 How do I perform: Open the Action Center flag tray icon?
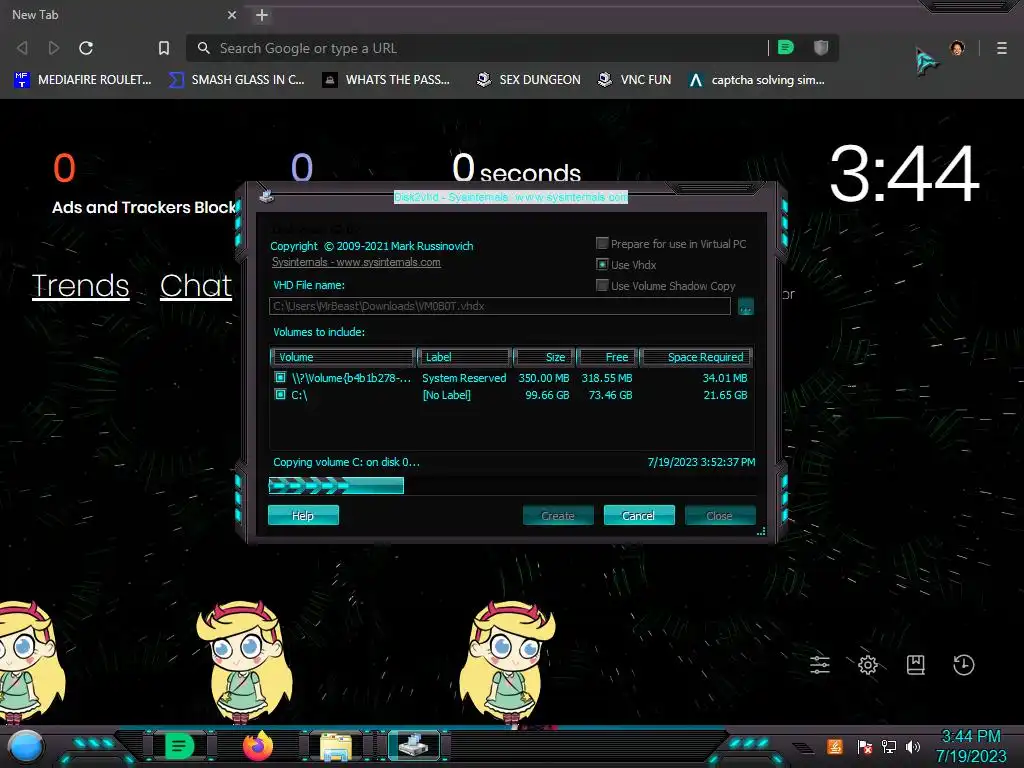click(865, 746)
